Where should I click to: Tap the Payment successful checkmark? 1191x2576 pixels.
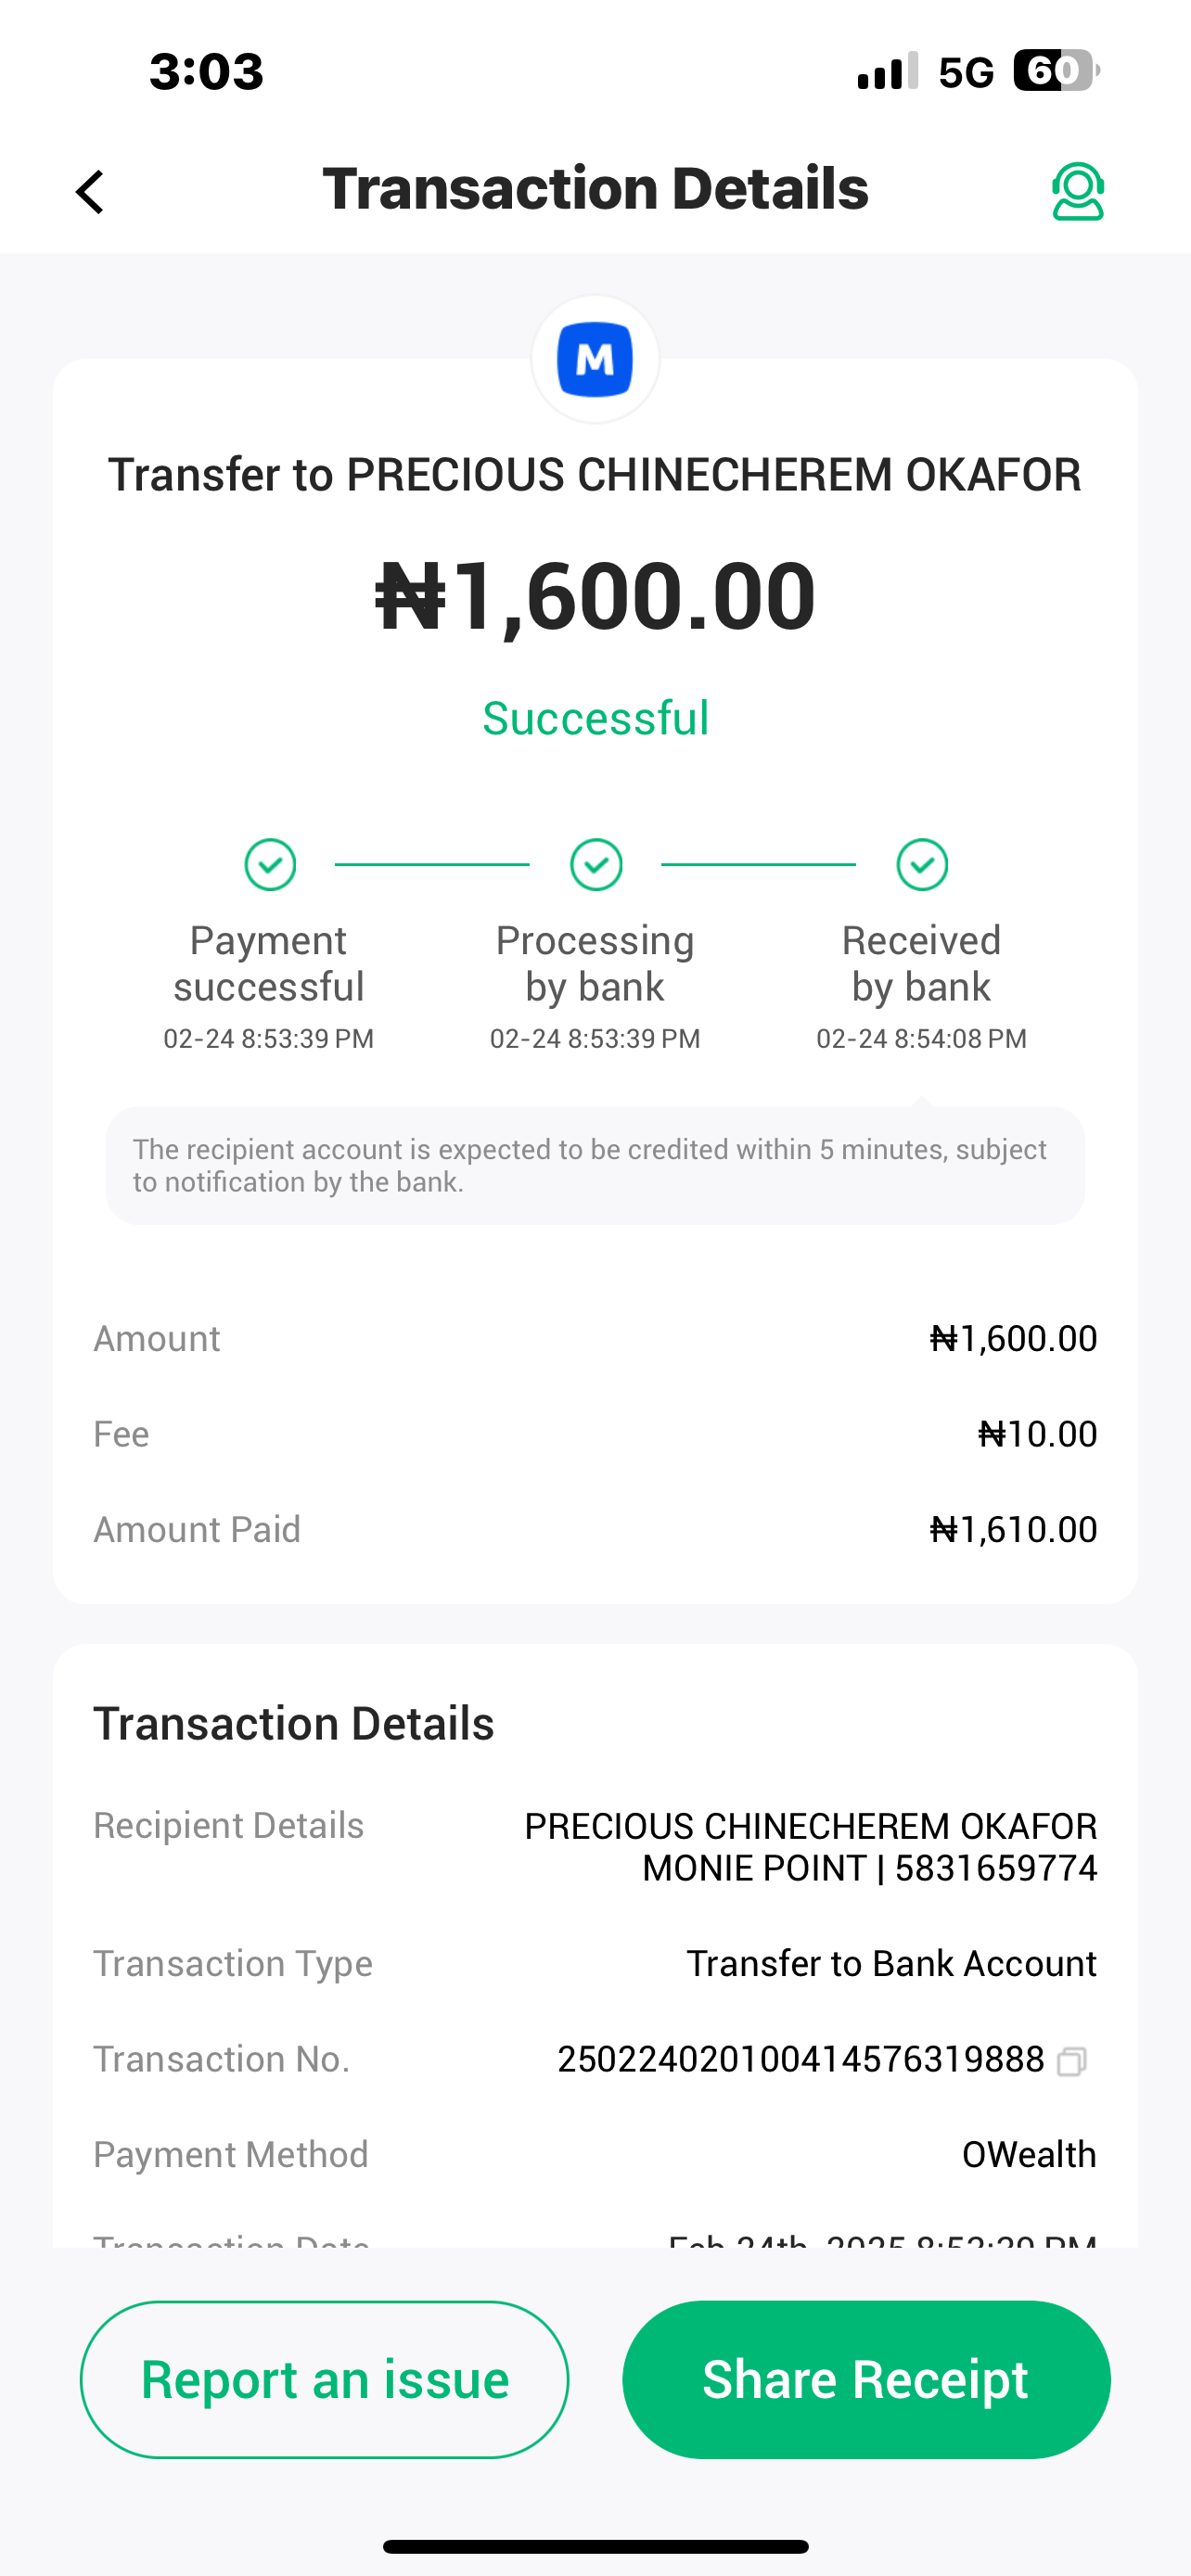pos(270,864)
